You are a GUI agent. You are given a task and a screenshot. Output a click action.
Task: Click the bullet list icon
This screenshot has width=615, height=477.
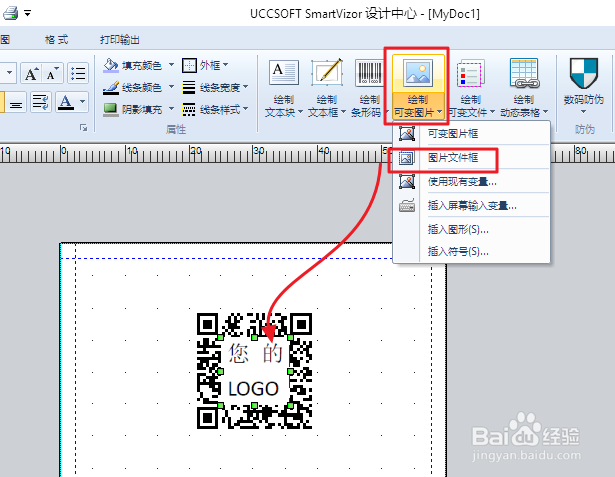click(x=78, y=73)
